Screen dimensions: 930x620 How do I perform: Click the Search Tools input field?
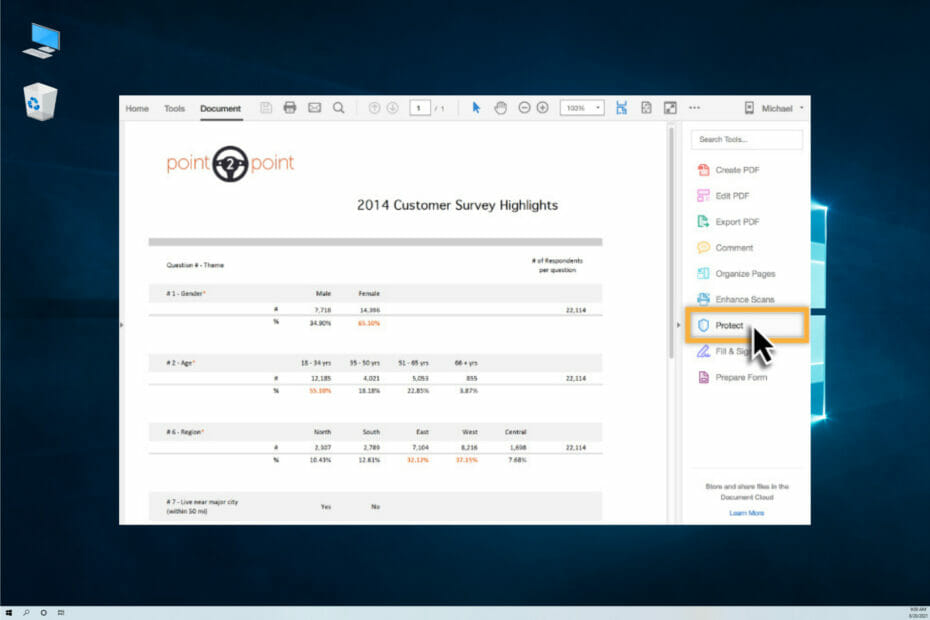pyautogui.click(x=747, y=139)
